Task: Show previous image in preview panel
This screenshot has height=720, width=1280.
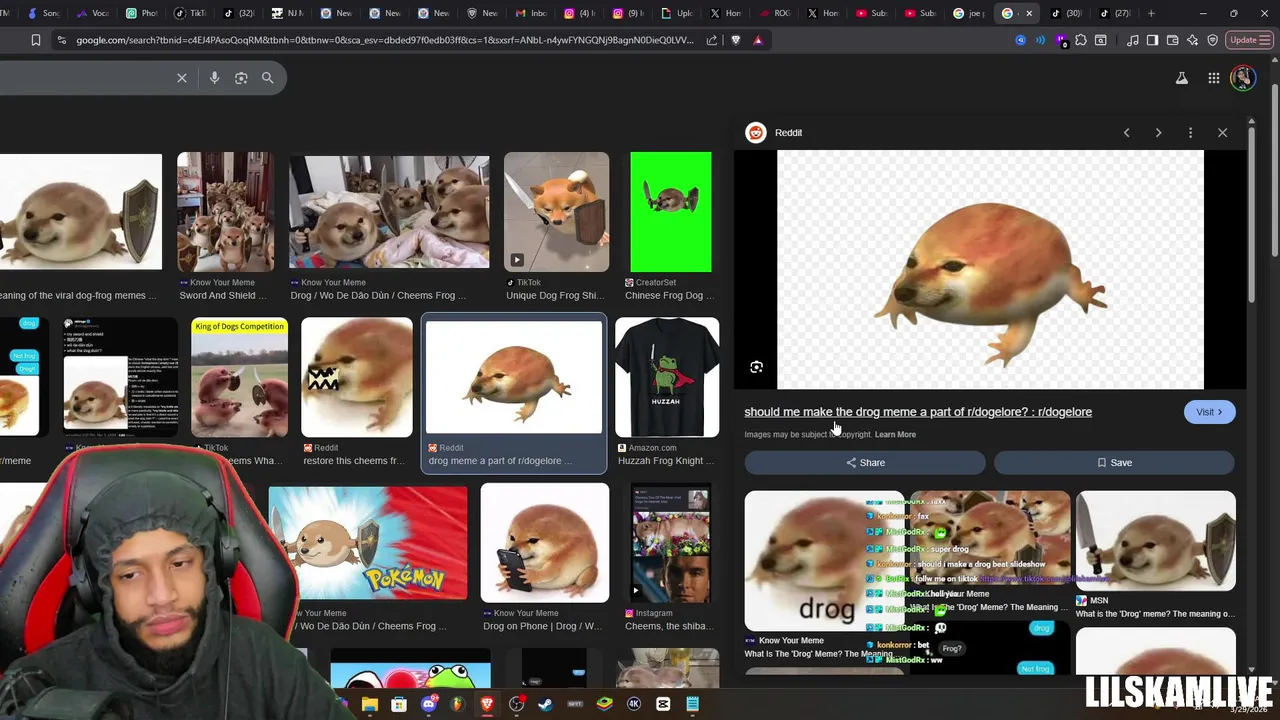Action: (1126, 132)
